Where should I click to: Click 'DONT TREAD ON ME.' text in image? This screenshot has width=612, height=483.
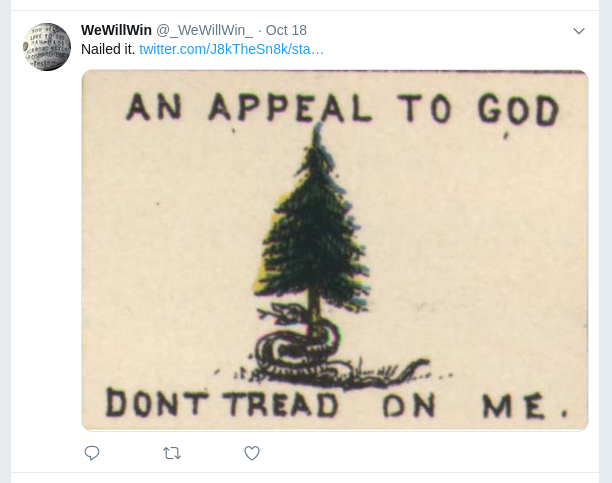[x=336, y=404]
